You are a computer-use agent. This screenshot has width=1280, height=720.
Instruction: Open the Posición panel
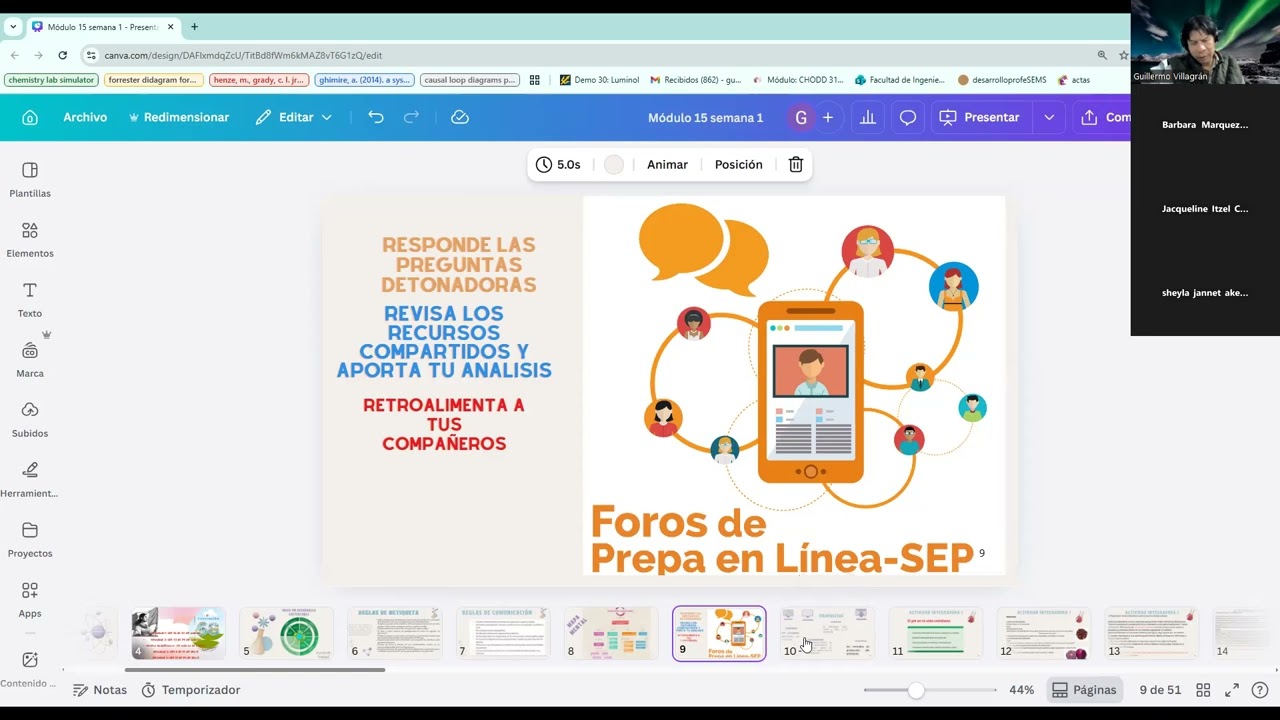739,165
